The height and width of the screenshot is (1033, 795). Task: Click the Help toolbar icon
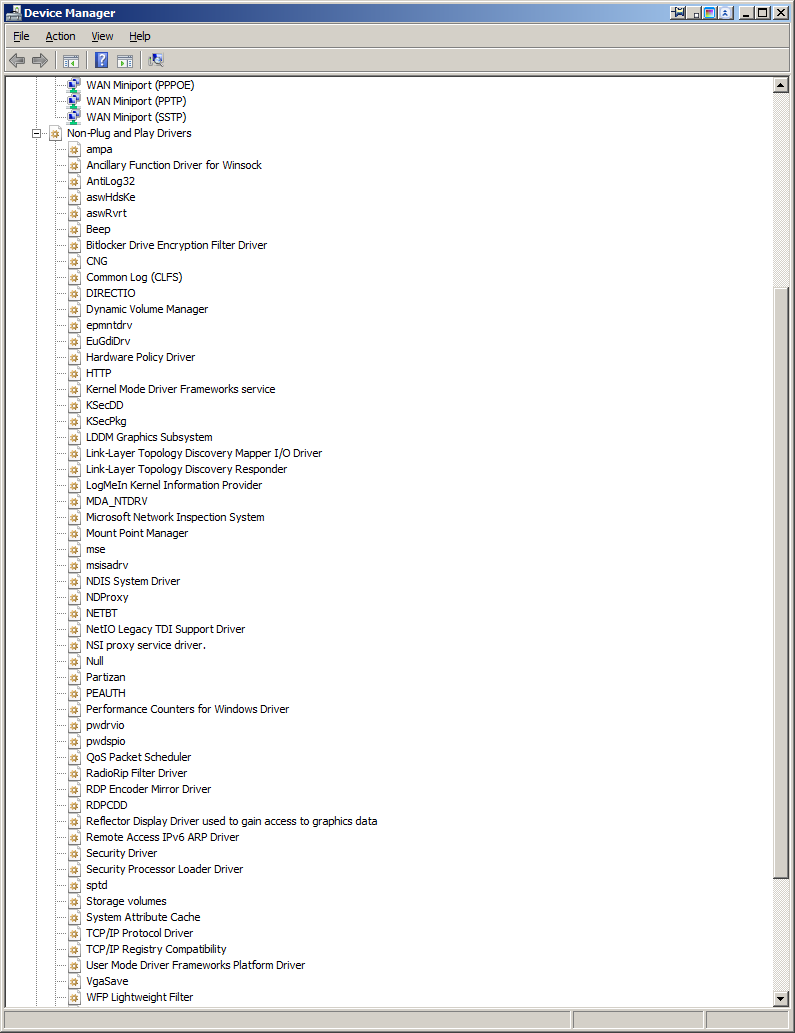coord(102,60)
